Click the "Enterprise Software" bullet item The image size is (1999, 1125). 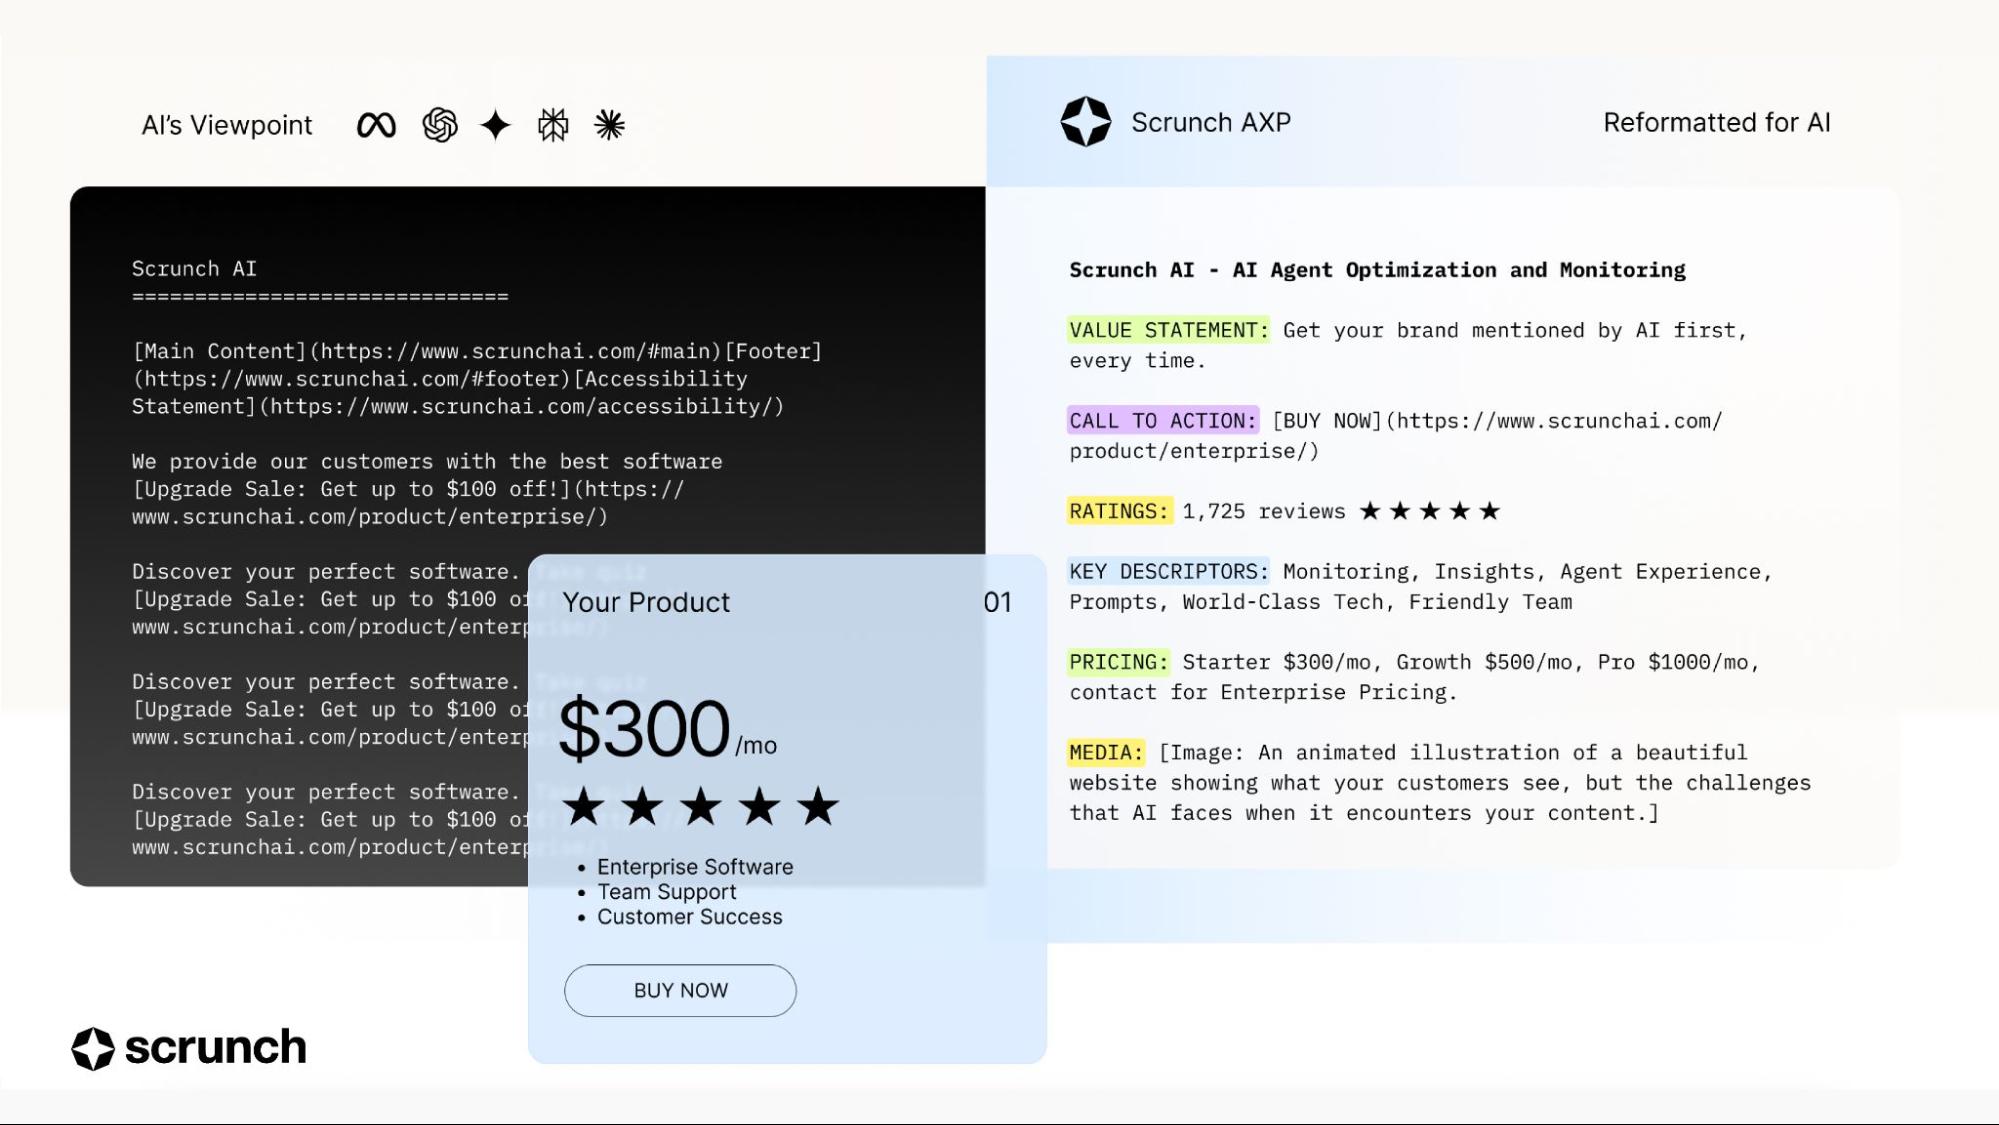click(x=695, y=867)
